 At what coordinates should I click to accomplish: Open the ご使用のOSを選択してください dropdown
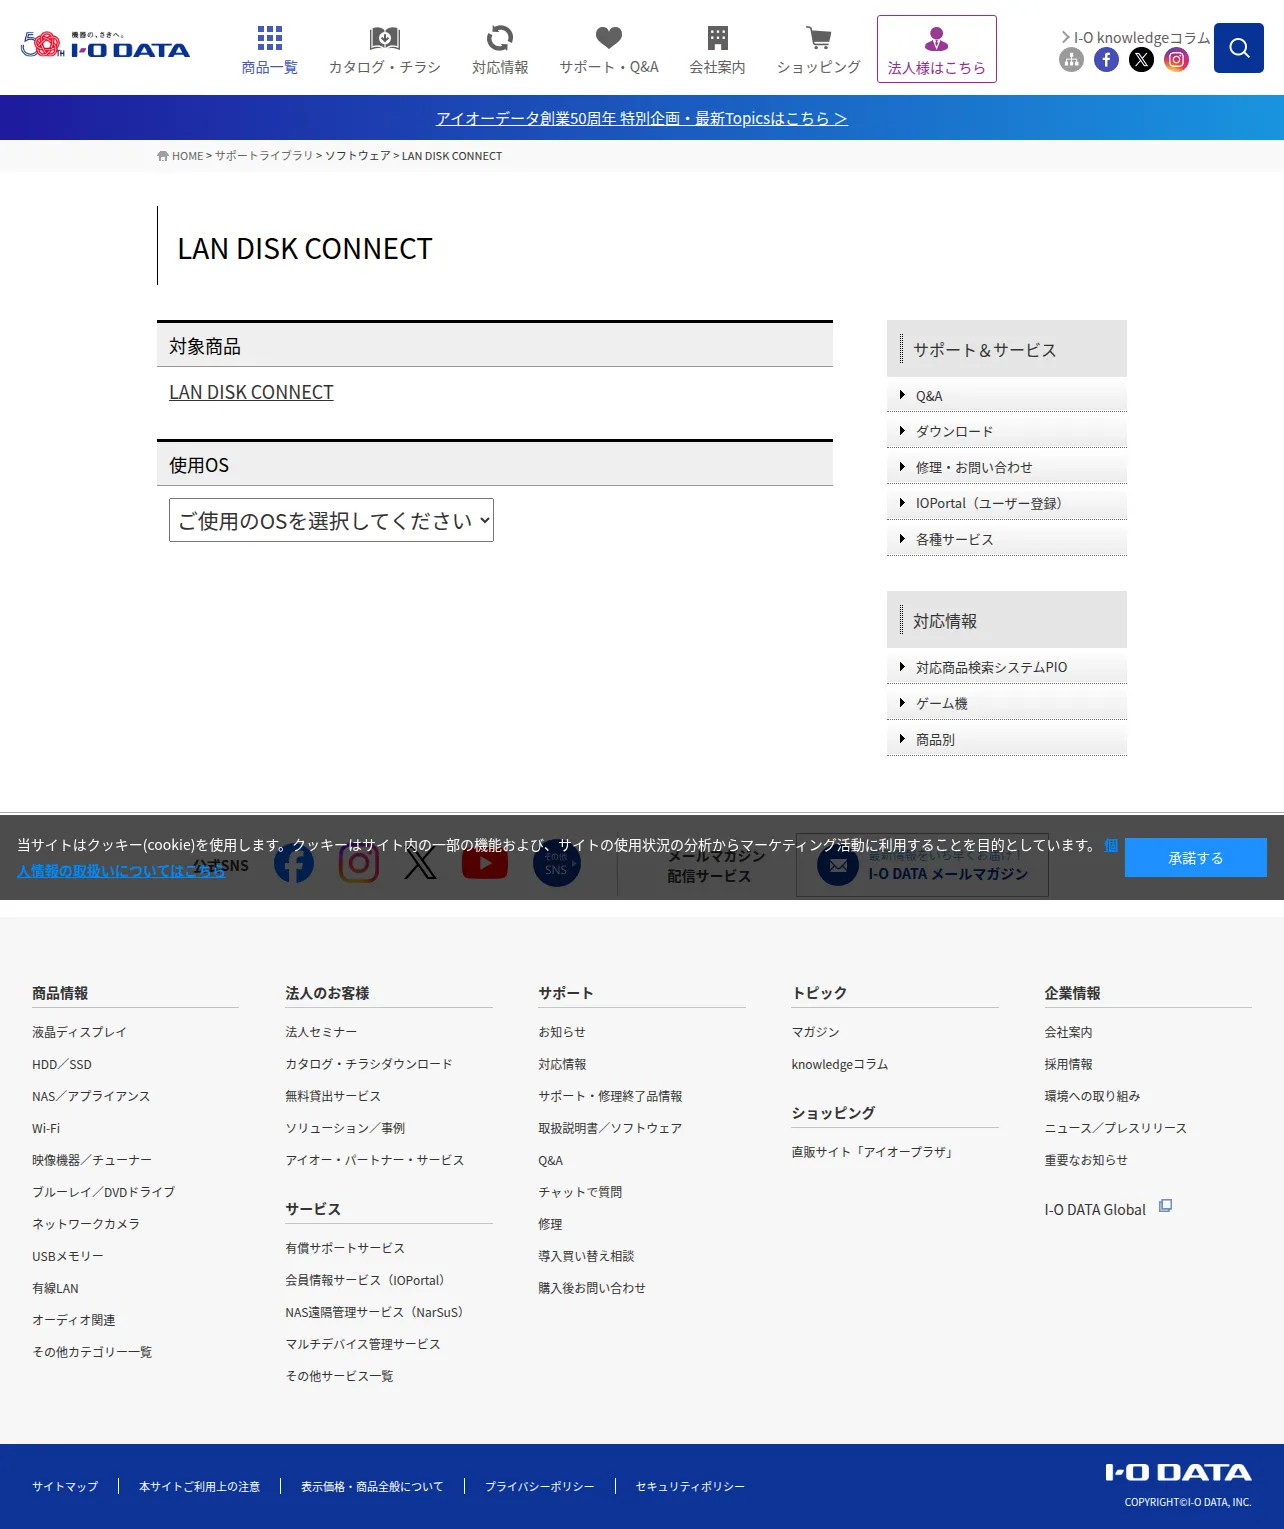(x=331, y=520)
